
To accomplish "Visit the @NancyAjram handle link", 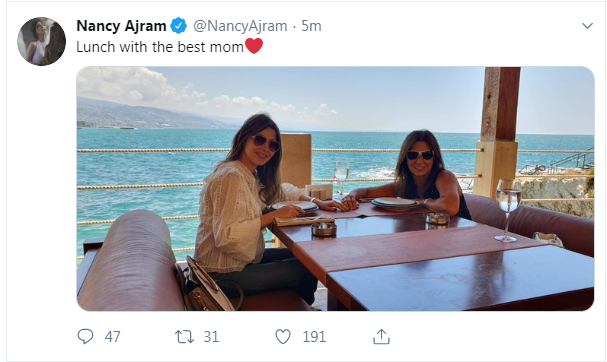I will (x=240, y=26).
